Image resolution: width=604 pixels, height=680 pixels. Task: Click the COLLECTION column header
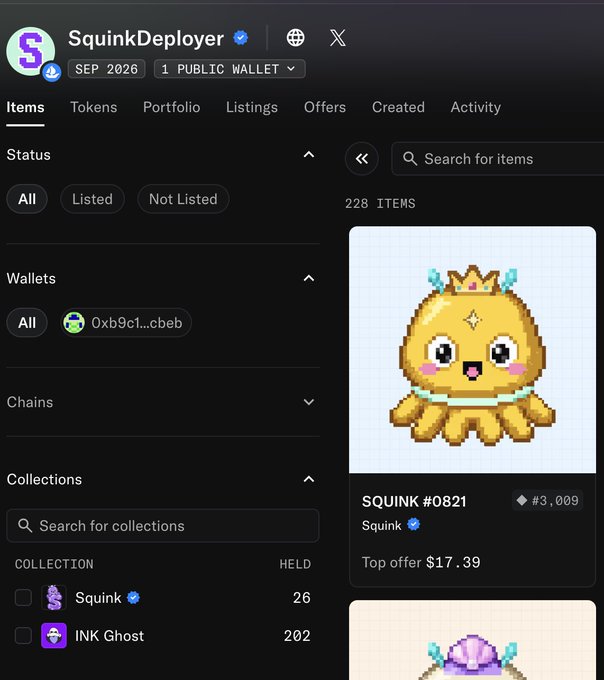point(54,564)
